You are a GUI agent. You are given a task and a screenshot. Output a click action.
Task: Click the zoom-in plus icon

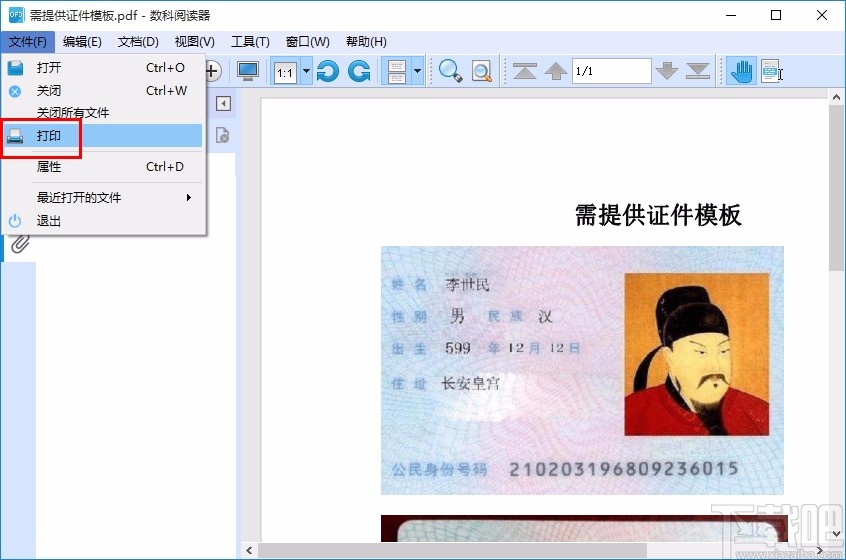[x=213, y=71]
